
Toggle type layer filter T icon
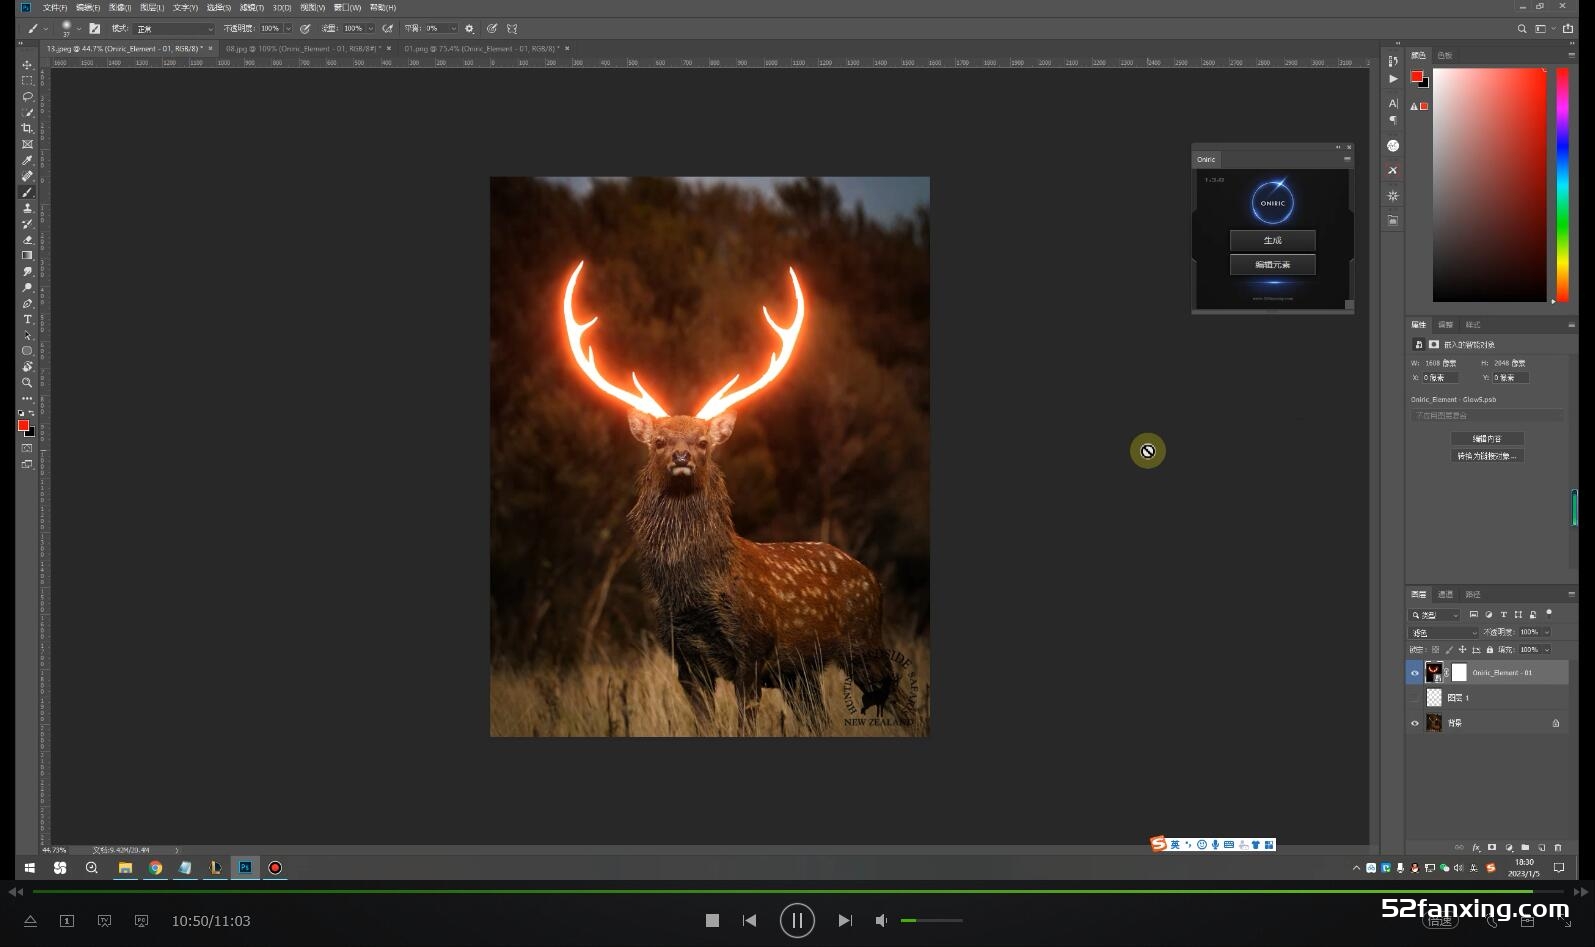point(1503,615)
